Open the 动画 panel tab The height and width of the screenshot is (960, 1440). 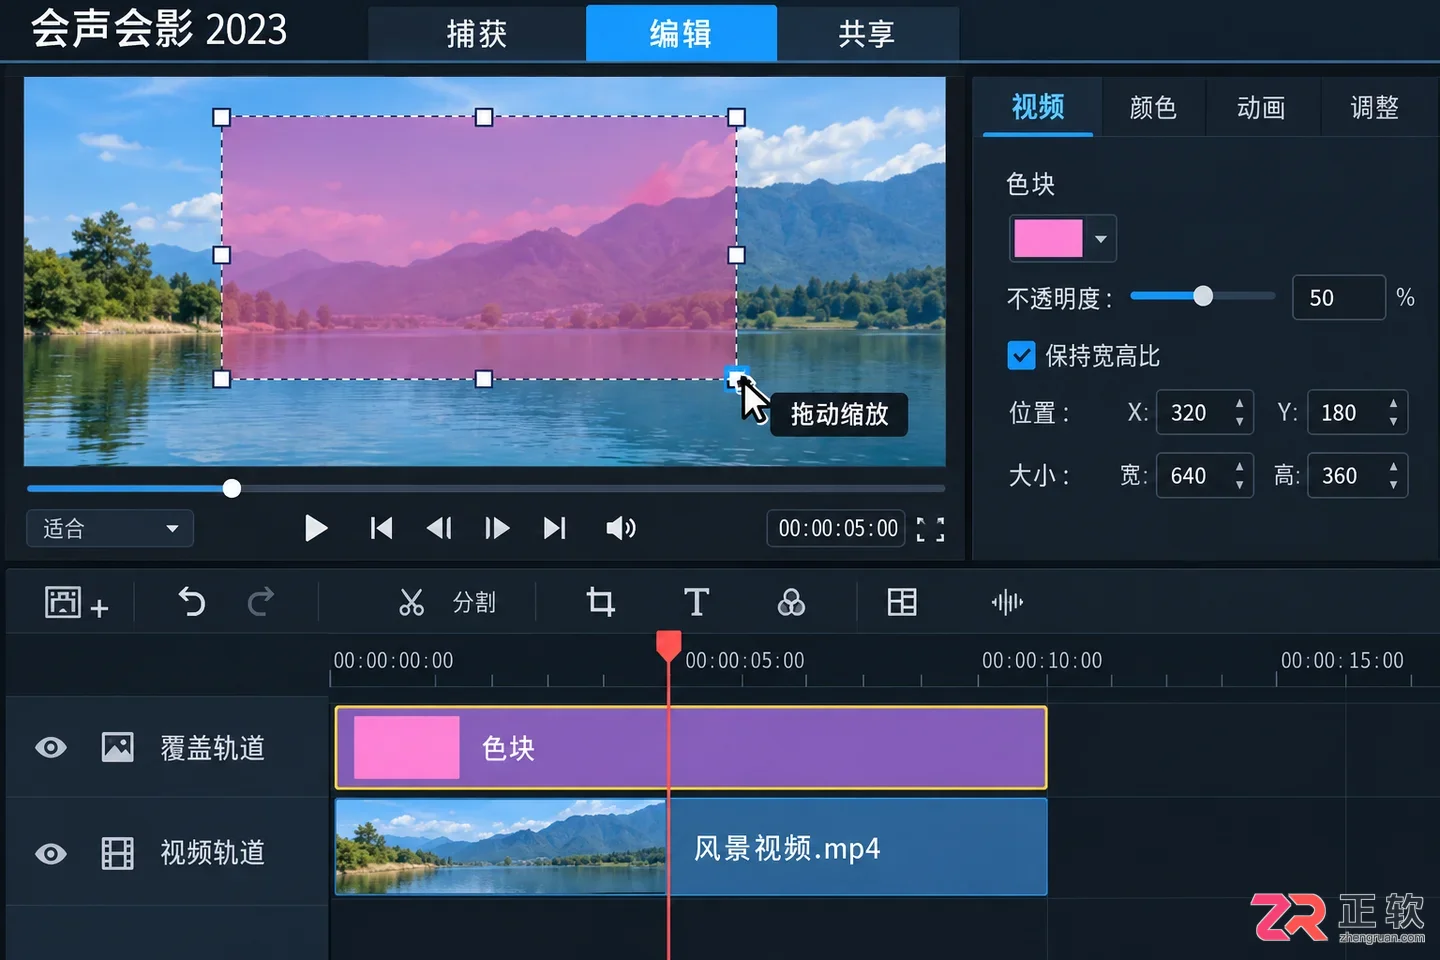coord(1261,107)
